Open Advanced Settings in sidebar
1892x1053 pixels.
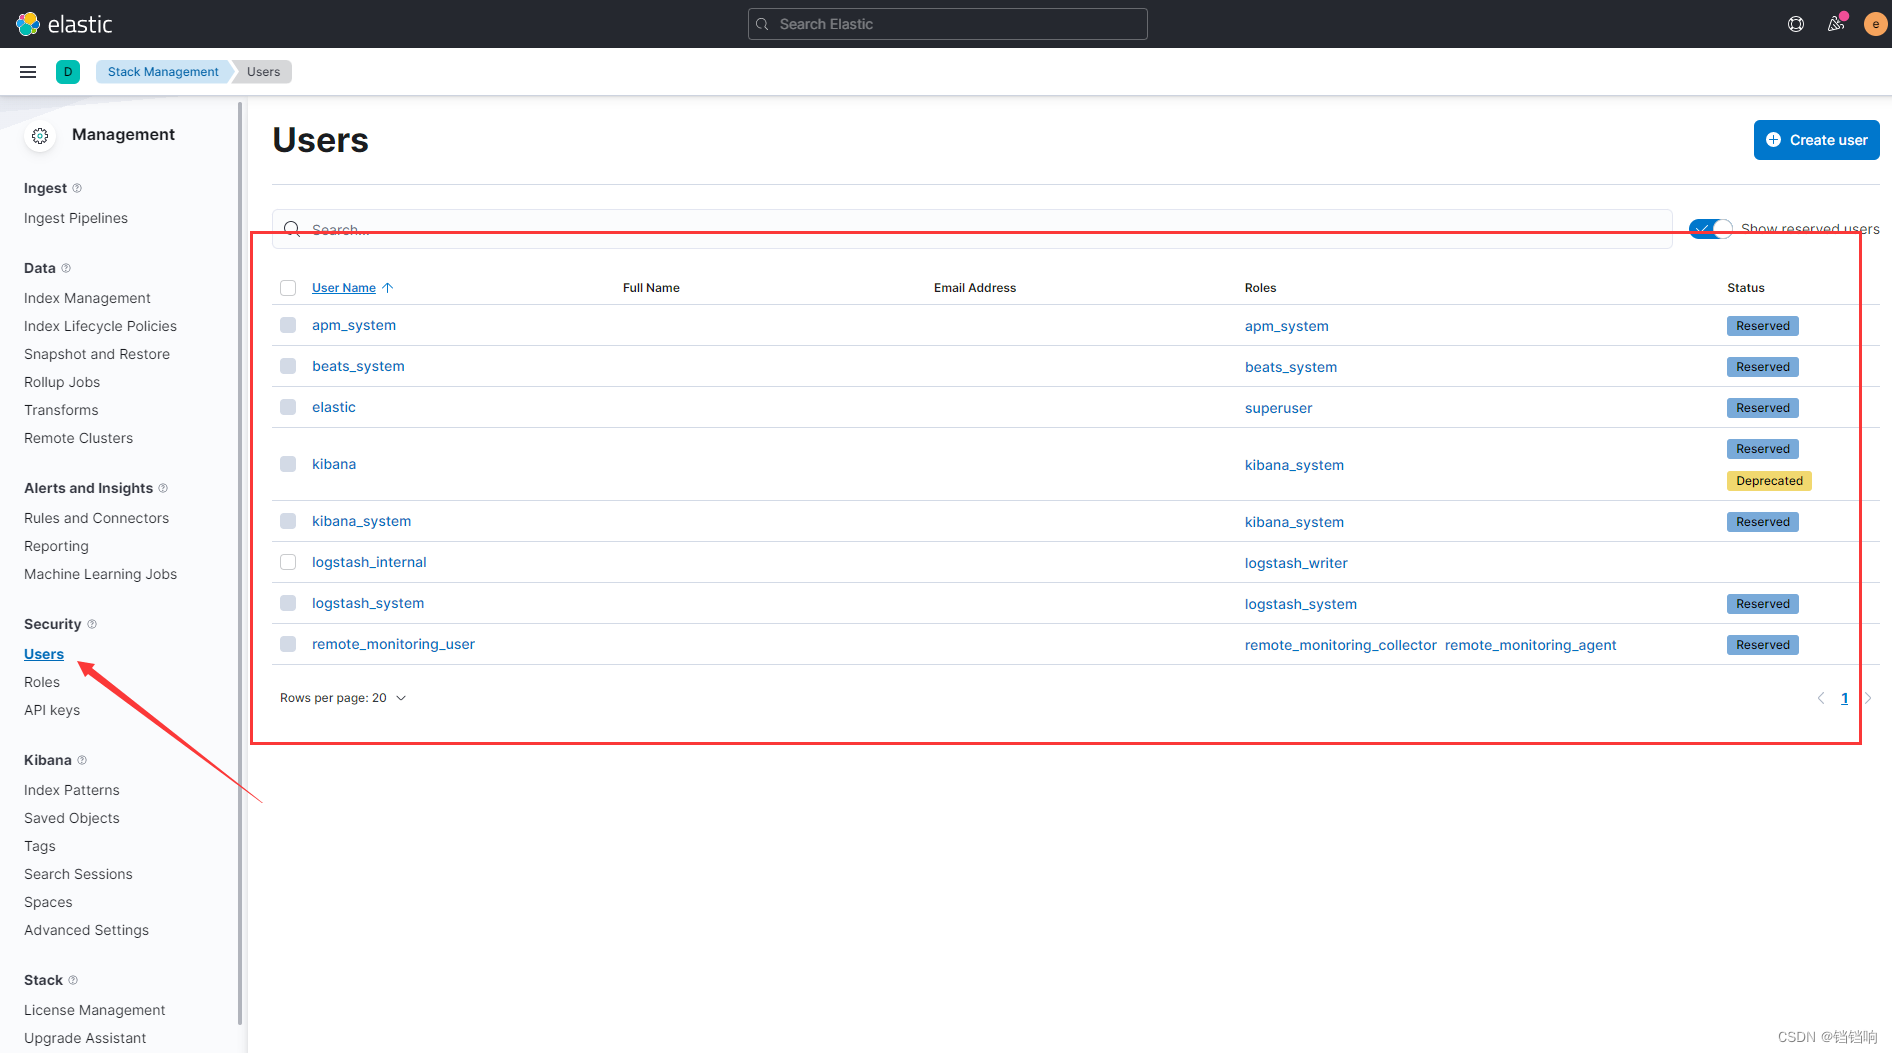point(86,930)
